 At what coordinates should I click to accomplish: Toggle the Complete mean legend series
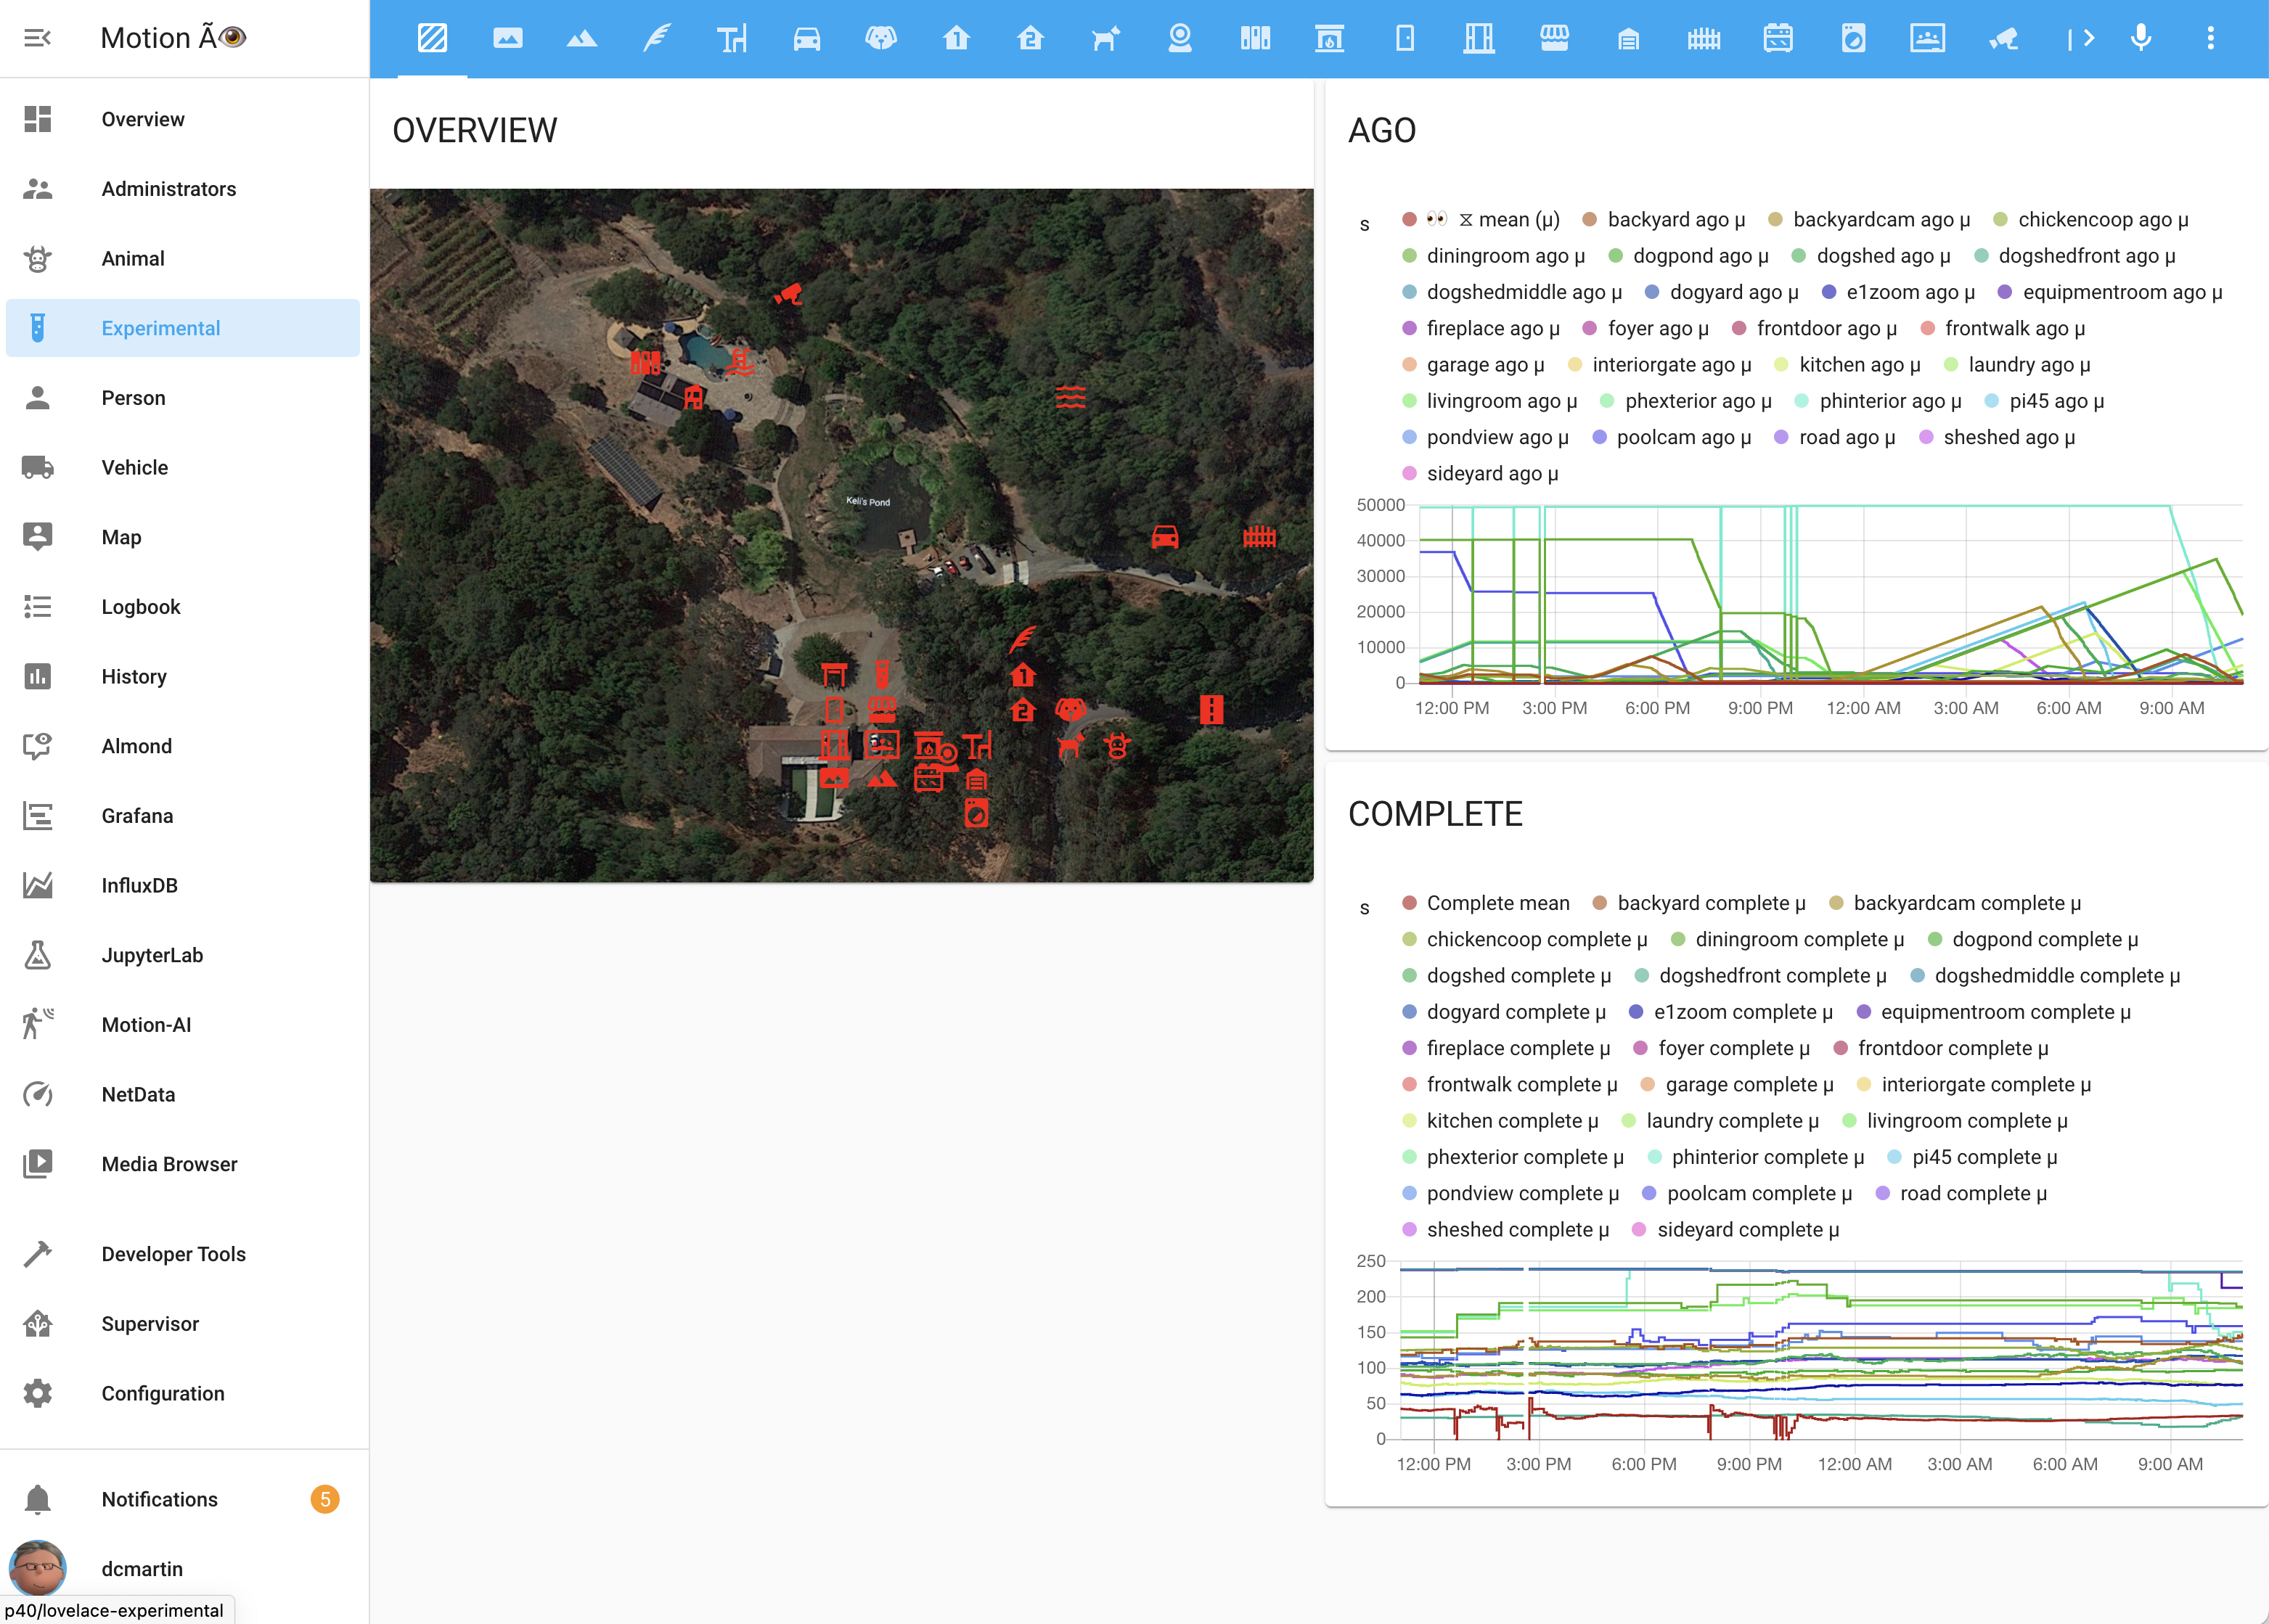coord(1497,903)
